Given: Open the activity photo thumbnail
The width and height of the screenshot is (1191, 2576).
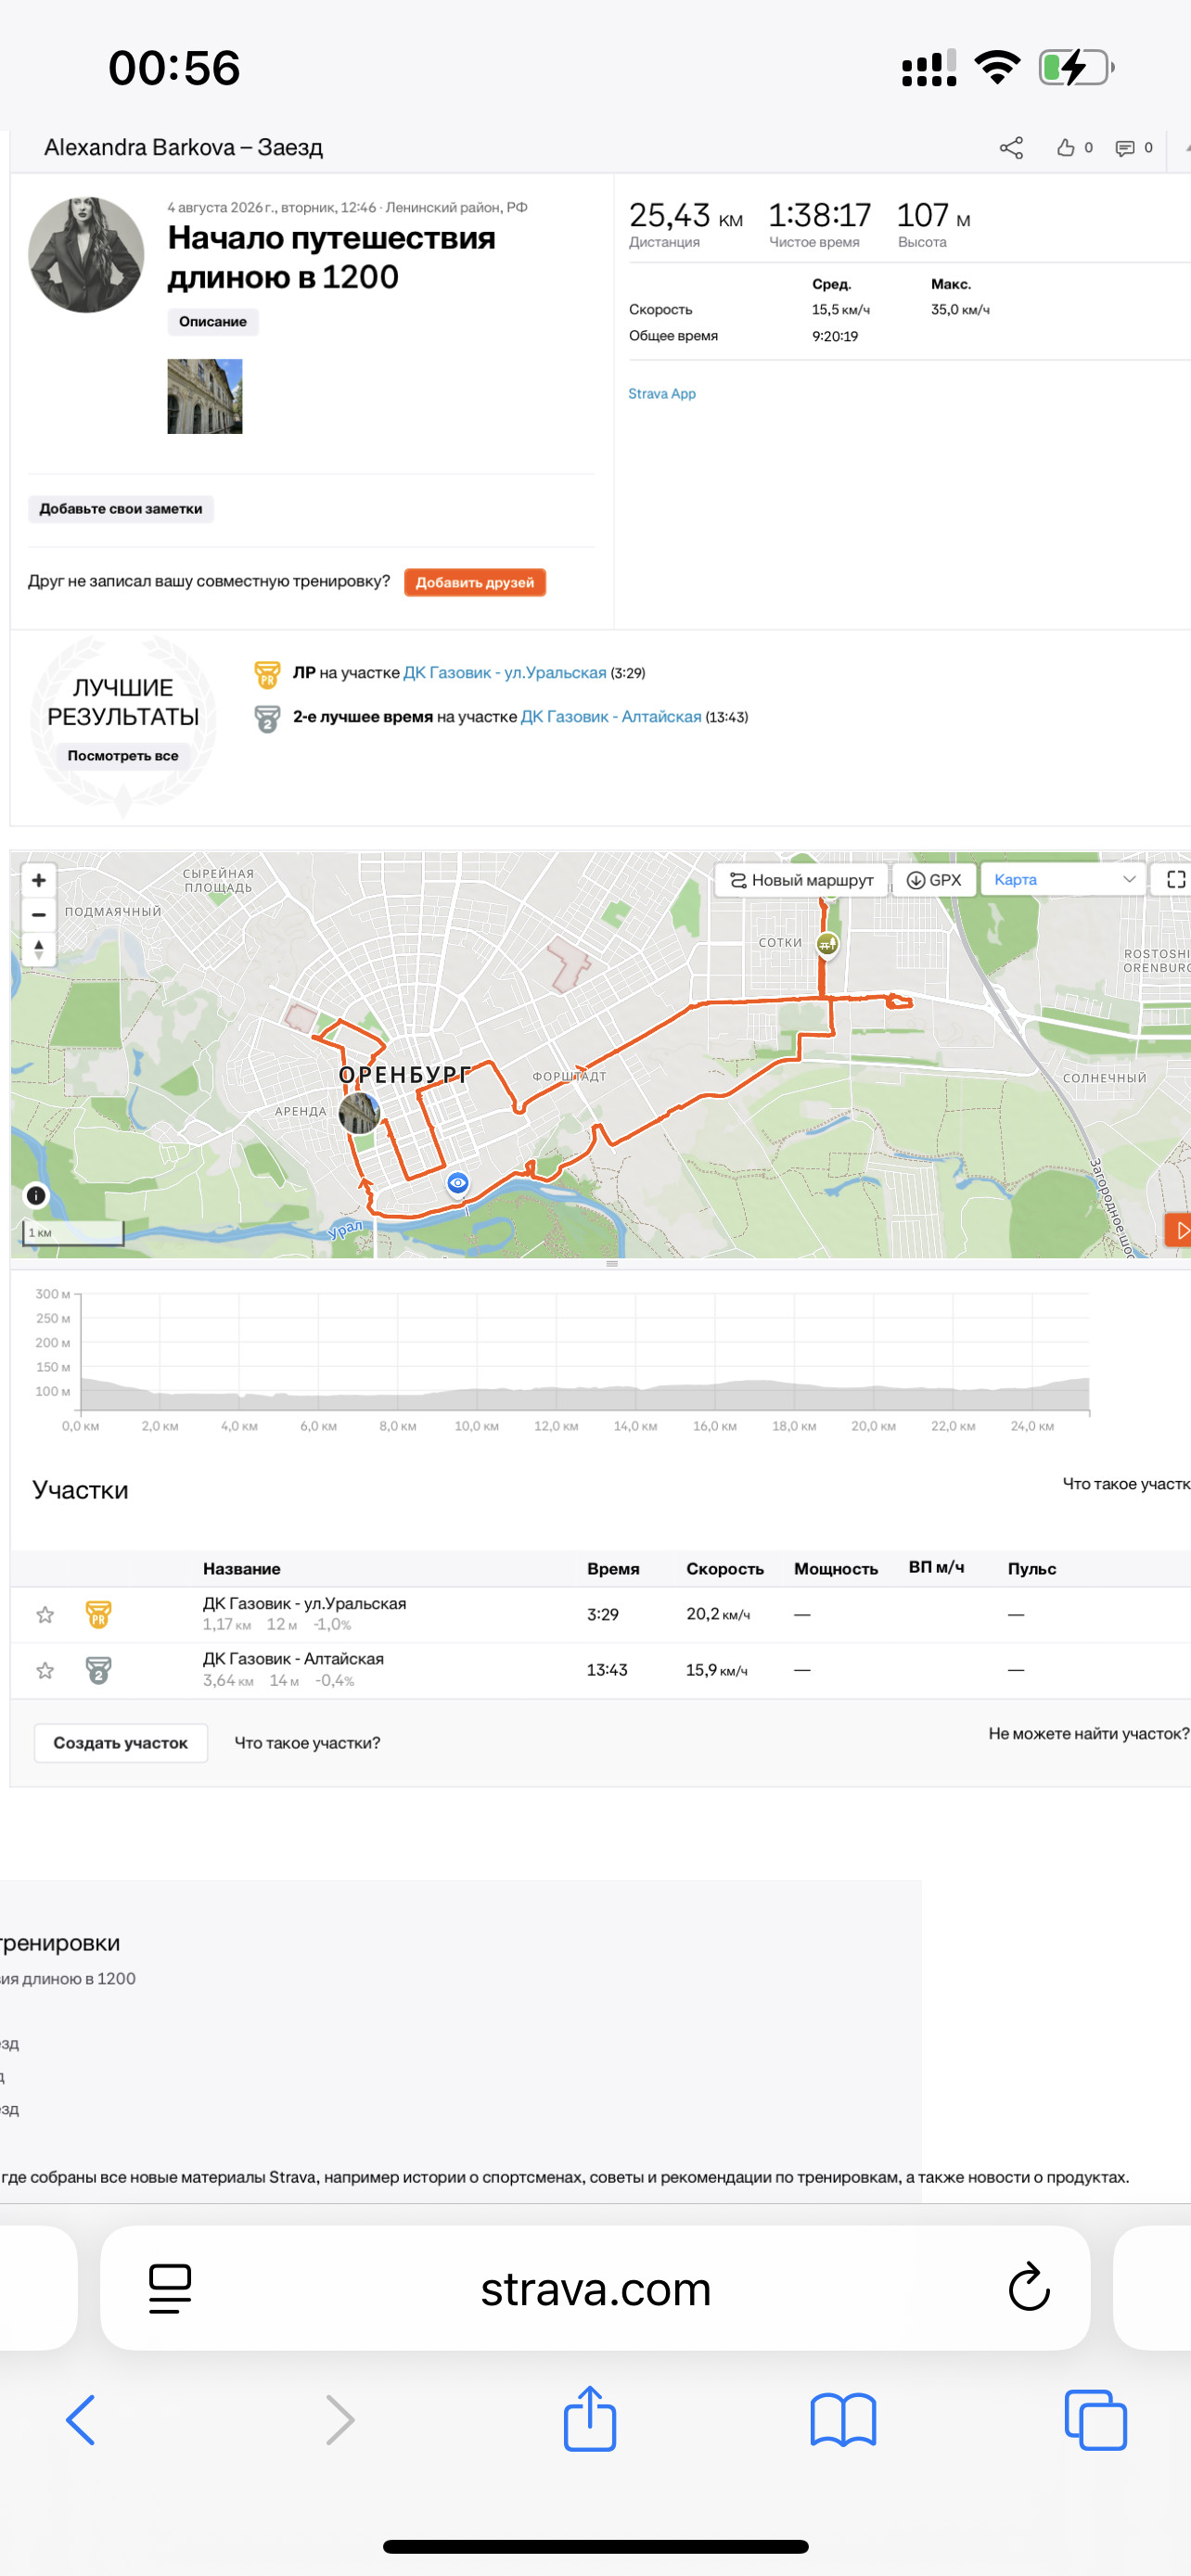Looking at the screenshot, I should point(205,396).
